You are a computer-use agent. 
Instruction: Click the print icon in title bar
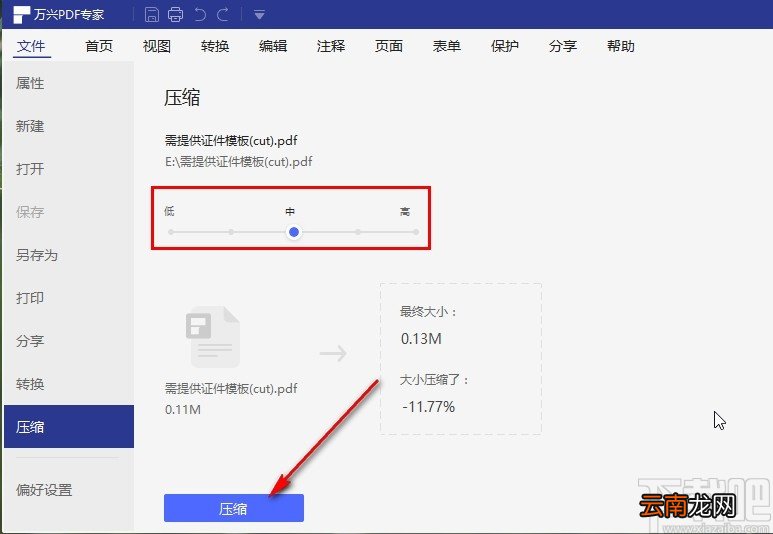click(176, 14)
